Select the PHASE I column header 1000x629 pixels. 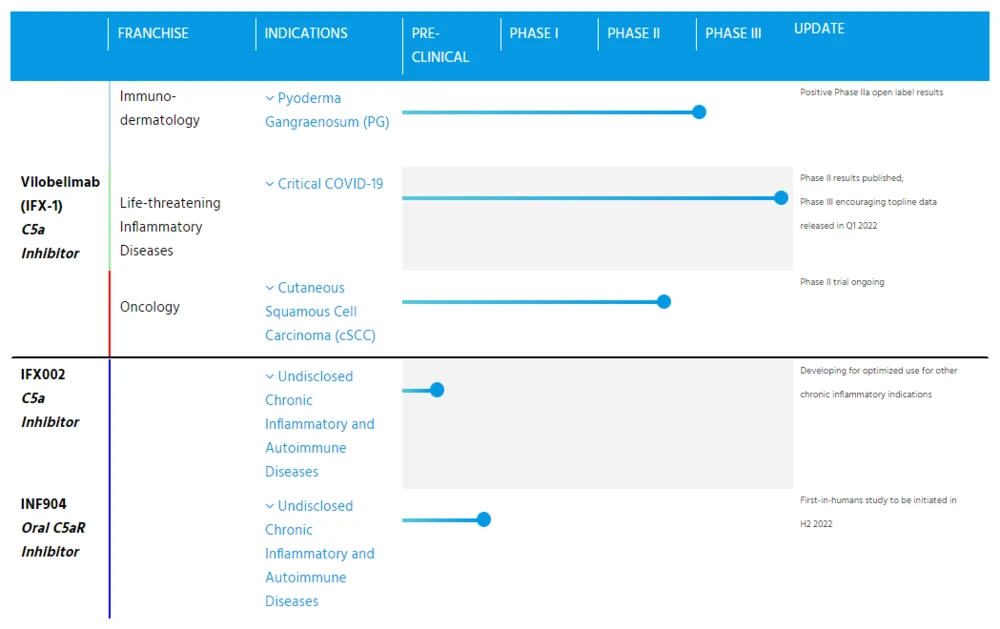pyautogui.click(x=534, y=33)
